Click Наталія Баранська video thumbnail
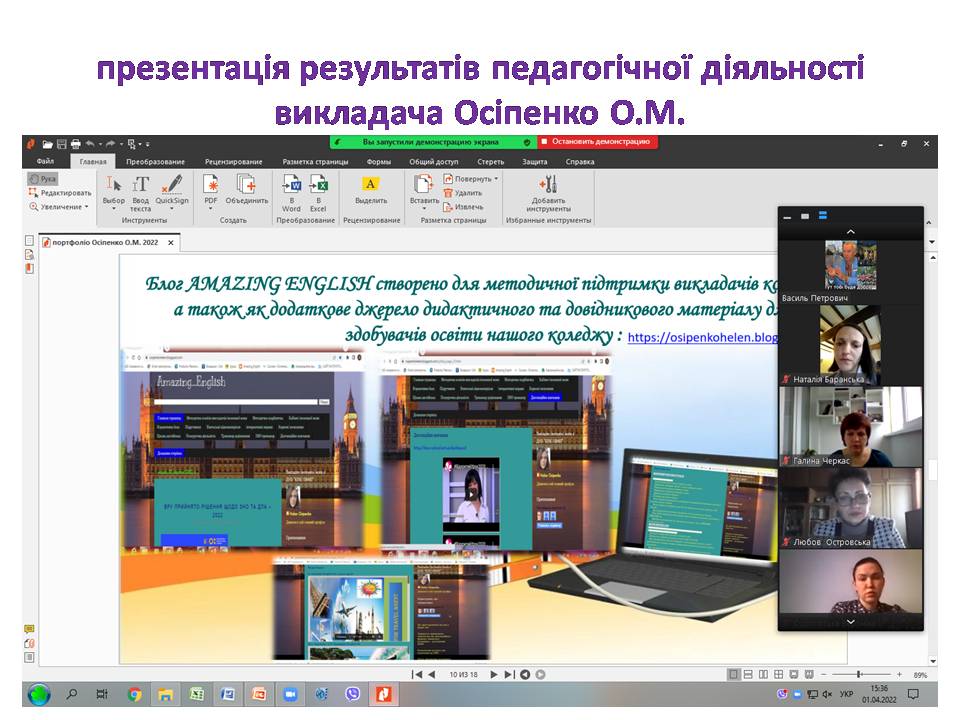Screen dimensions: 960x720 (x=850, y=345)
